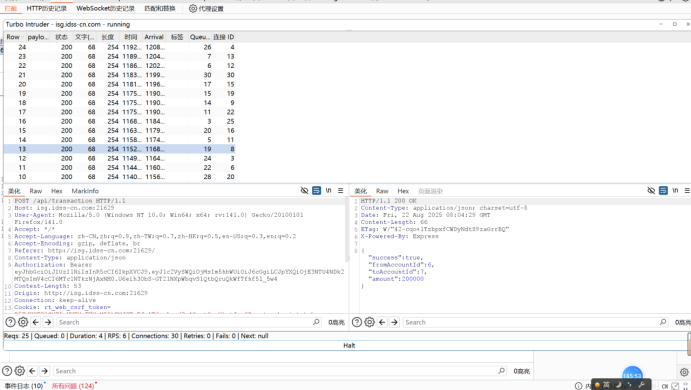Image resolution: width=691 pixels, height=390 pixels.
Task: Select the Raw tab in the response panel
Action: point(382,191)
